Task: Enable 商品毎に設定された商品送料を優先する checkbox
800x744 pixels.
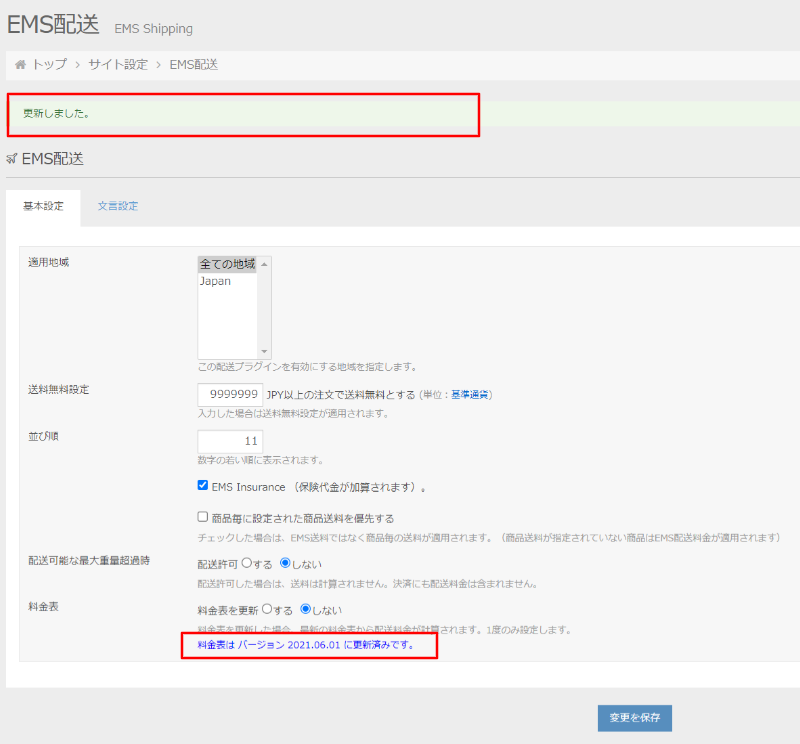Action: pyautogui.click(x=203, y=518)
